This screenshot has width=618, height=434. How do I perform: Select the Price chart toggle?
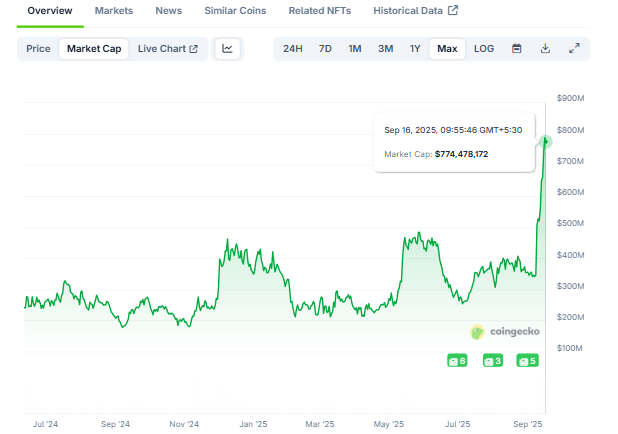pyautogui.click(x=38, y=48)
